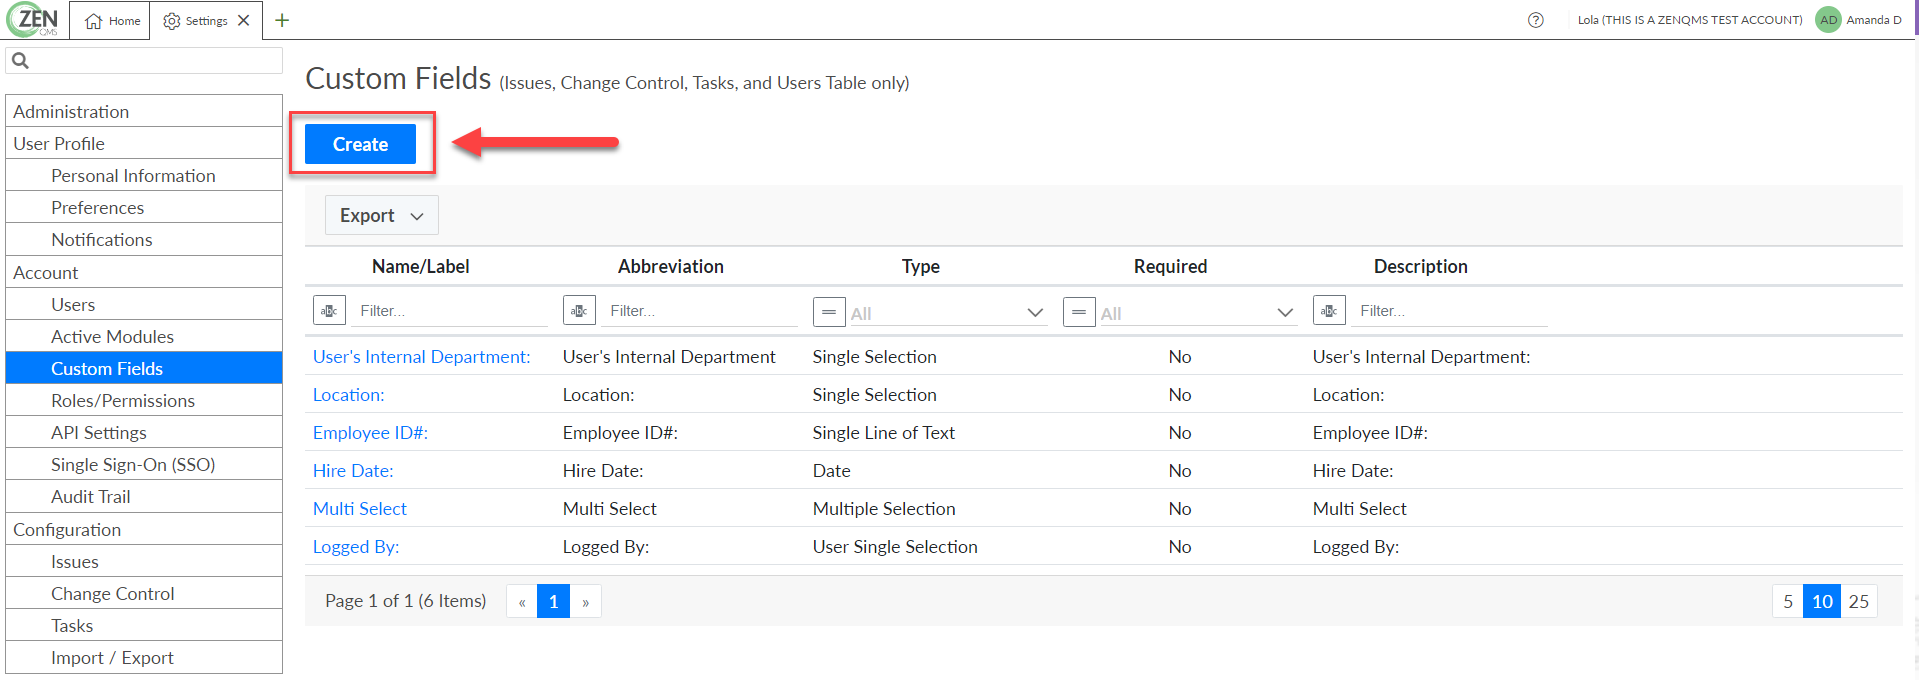Open Issues configuration in sidebar
The width and height of the screenshot is (1919, 680).
click(144, 561)
